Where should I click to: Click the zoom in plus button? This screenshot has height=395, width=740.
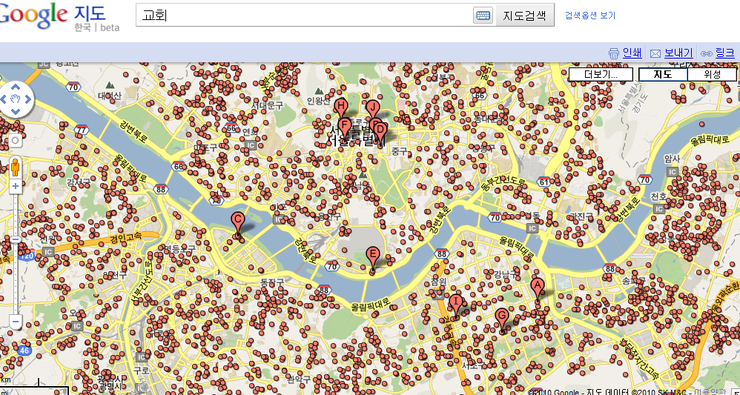pyautogui.click(x=15, y=186)
